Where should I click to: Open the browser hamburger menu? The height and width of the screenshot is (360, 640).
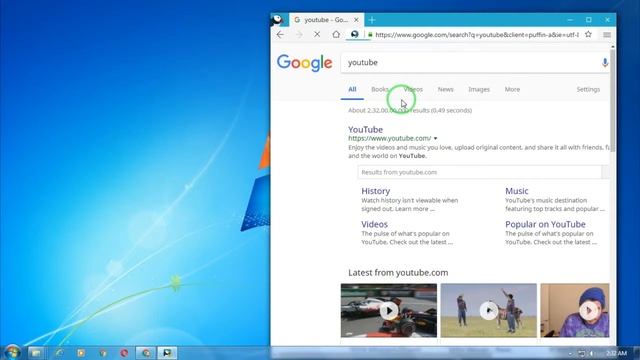click(607, 35)
